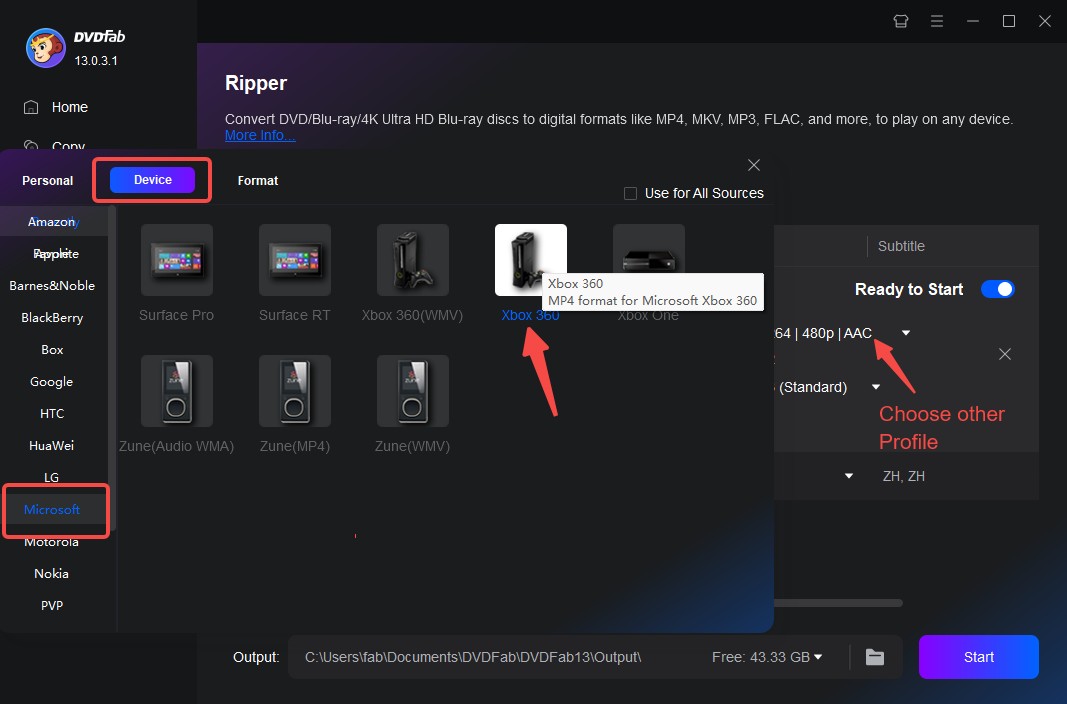Follow the More Info link
The height and width of the screenshot is (704, 1067).
260,136
